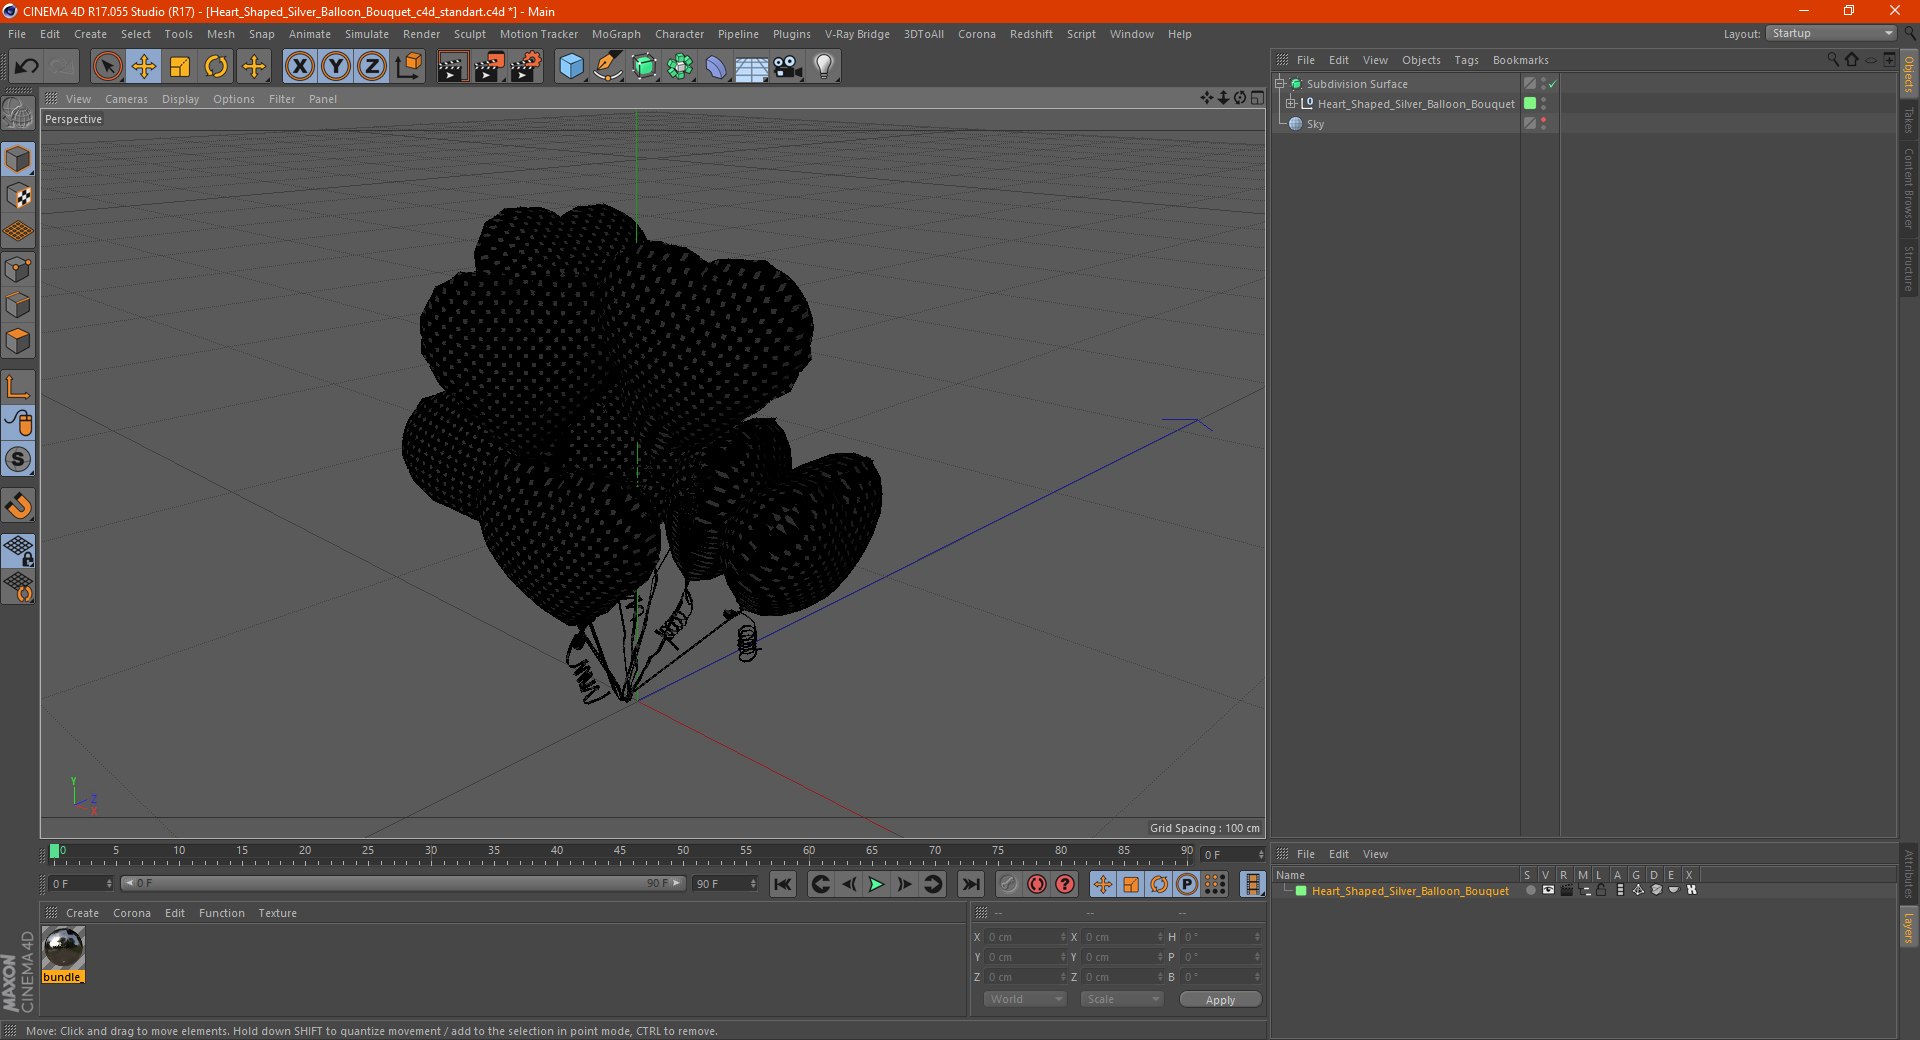Click Record Active Objects key button
The width and height of the screenshot is (1920, 1040).
pos(1009,884)
